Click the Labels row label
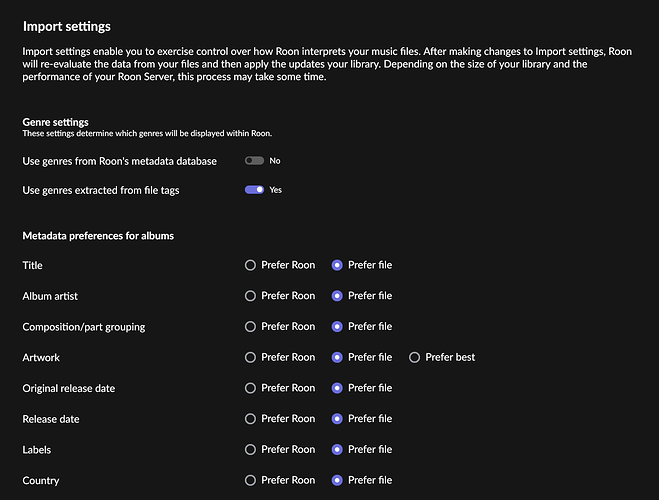 pyautogui.click(x=37, y=450)
